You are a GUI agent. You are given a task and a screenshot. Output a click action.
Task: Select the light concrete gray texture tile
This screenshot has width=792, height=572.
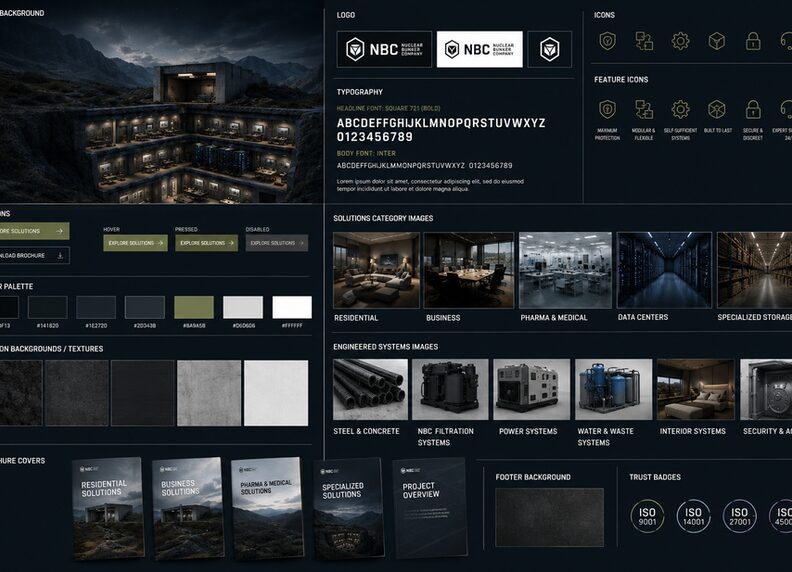(x=209, y=393)
